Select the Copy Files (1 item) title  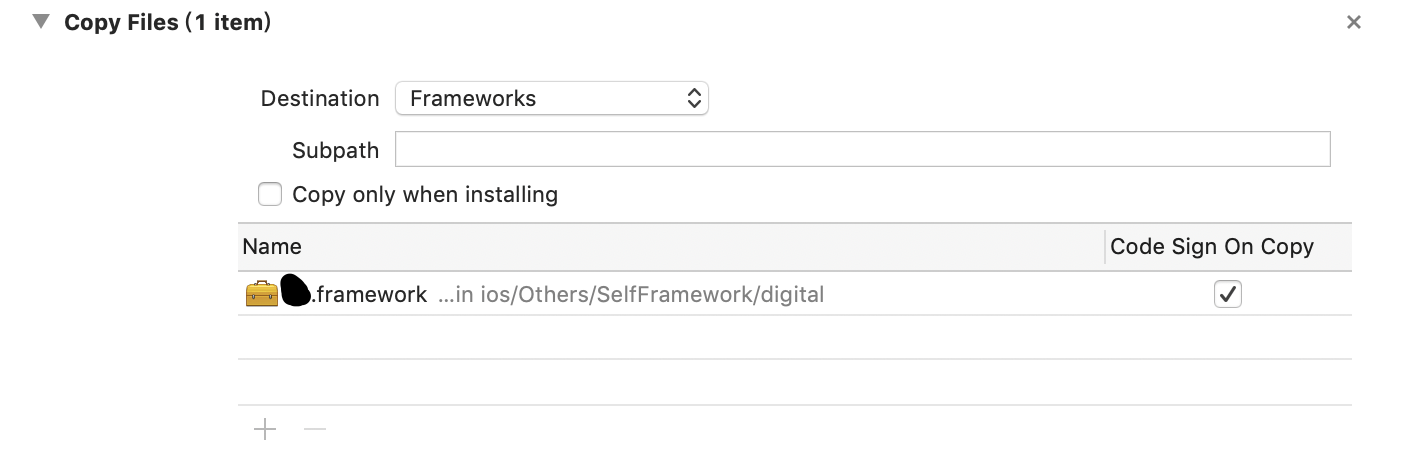coord(168,22)
